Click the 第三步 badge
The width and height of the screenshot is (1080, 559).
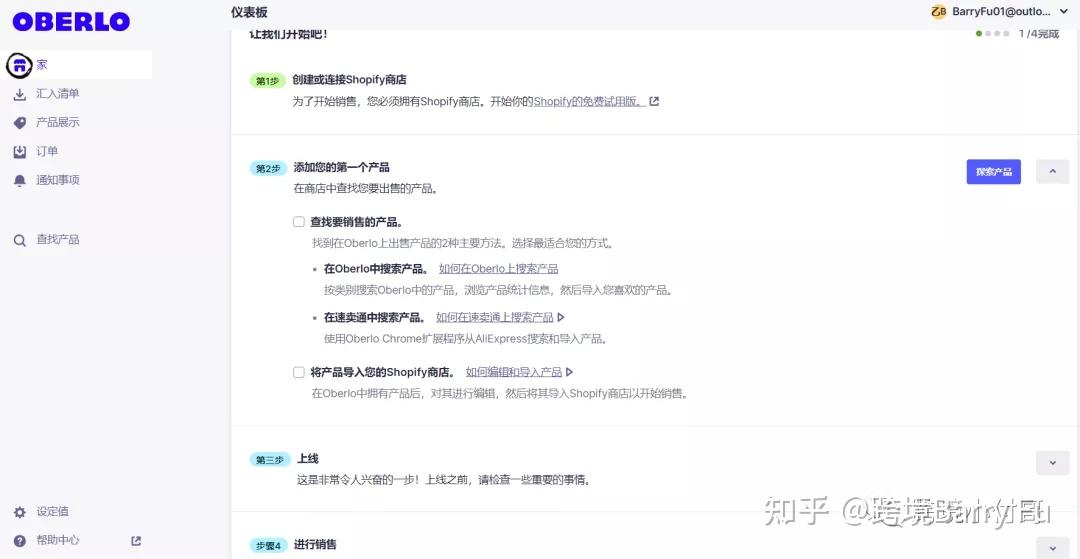click(x=270, y=460)
